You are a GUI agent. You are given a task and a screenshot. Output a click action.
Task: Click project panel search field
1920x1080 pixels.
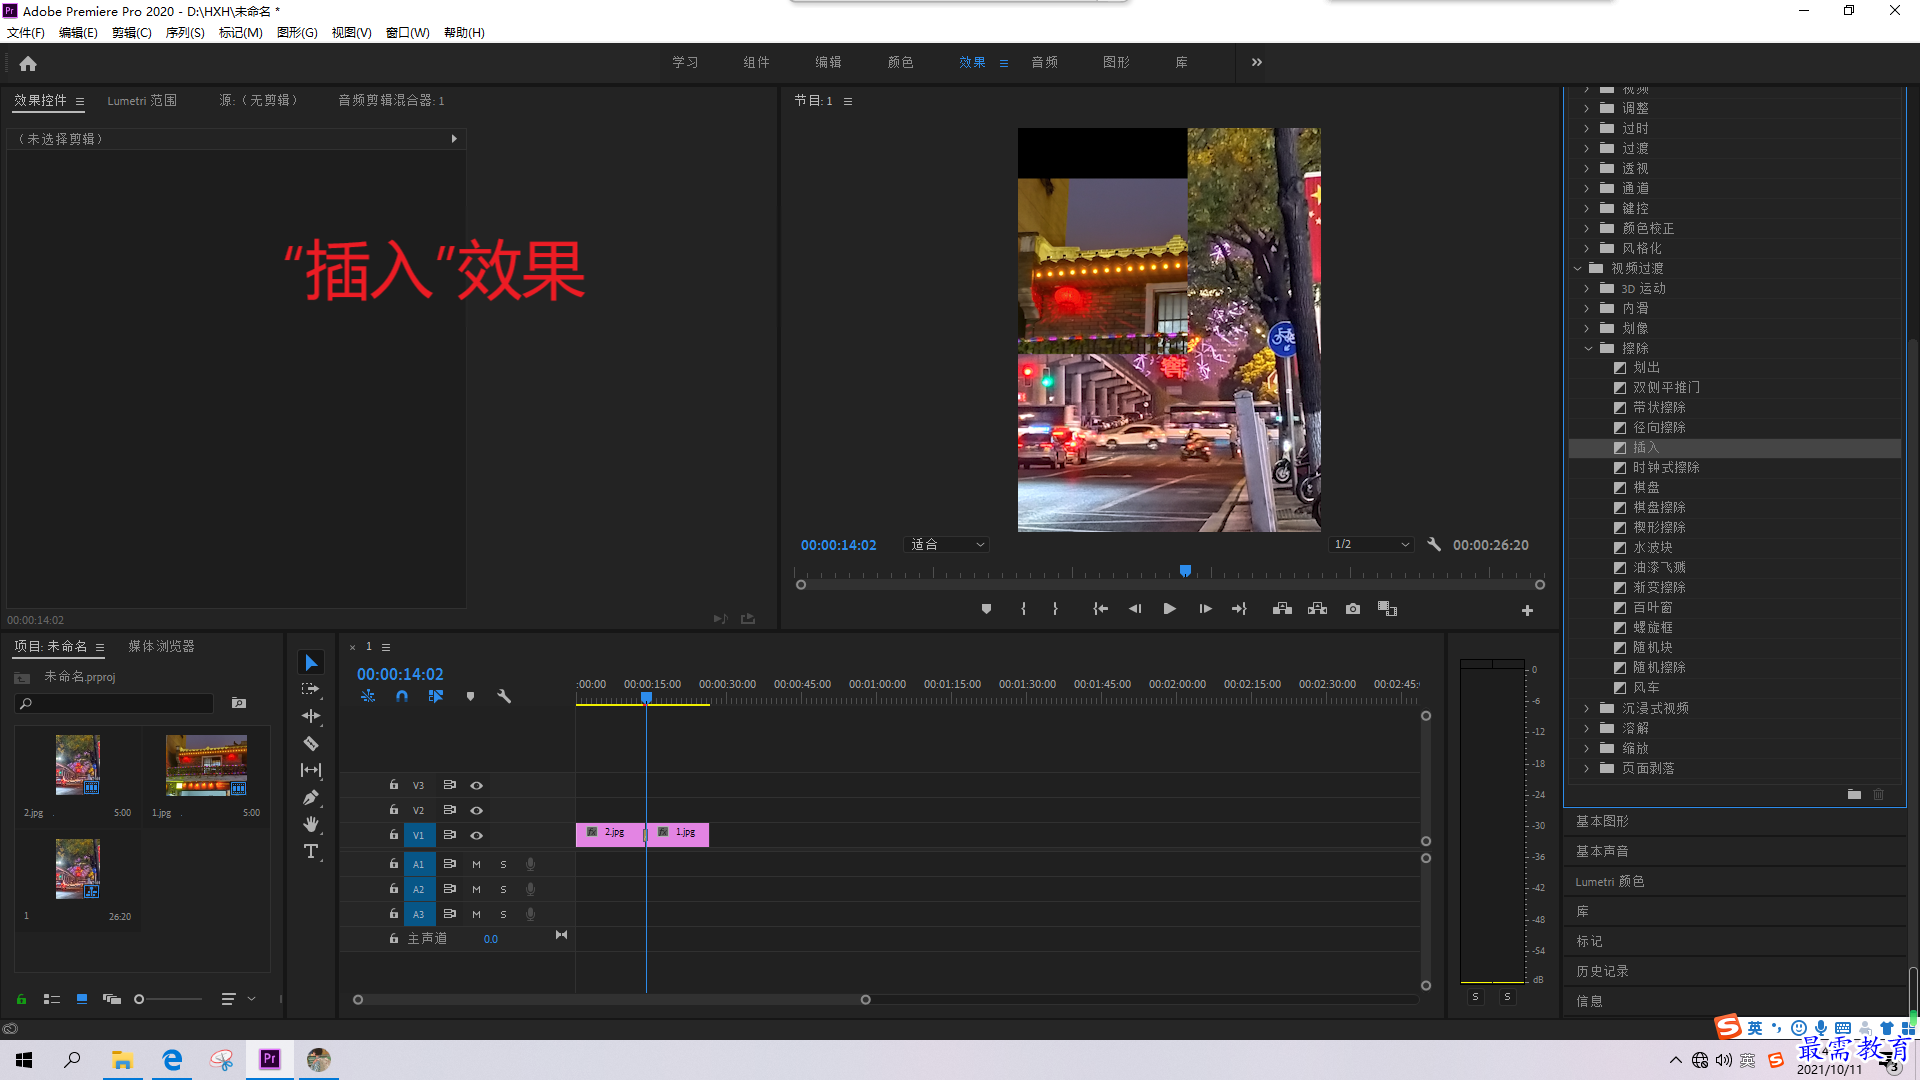tap(115, 704)
